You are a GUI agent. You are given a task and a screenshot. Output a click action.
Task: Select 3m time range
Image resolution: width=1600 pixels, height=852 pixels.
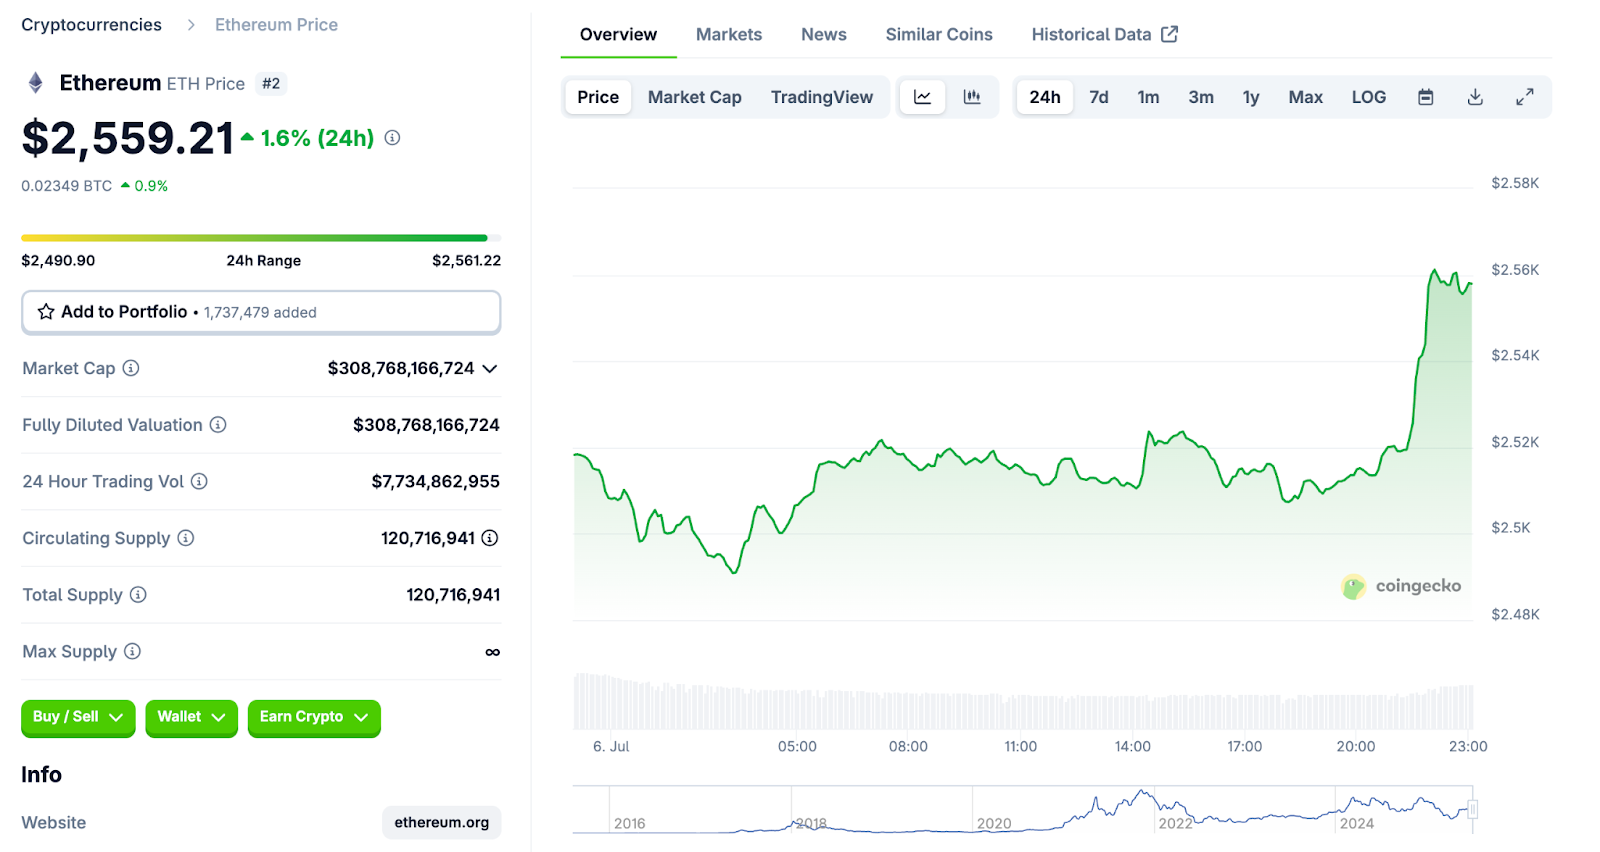1201,97
